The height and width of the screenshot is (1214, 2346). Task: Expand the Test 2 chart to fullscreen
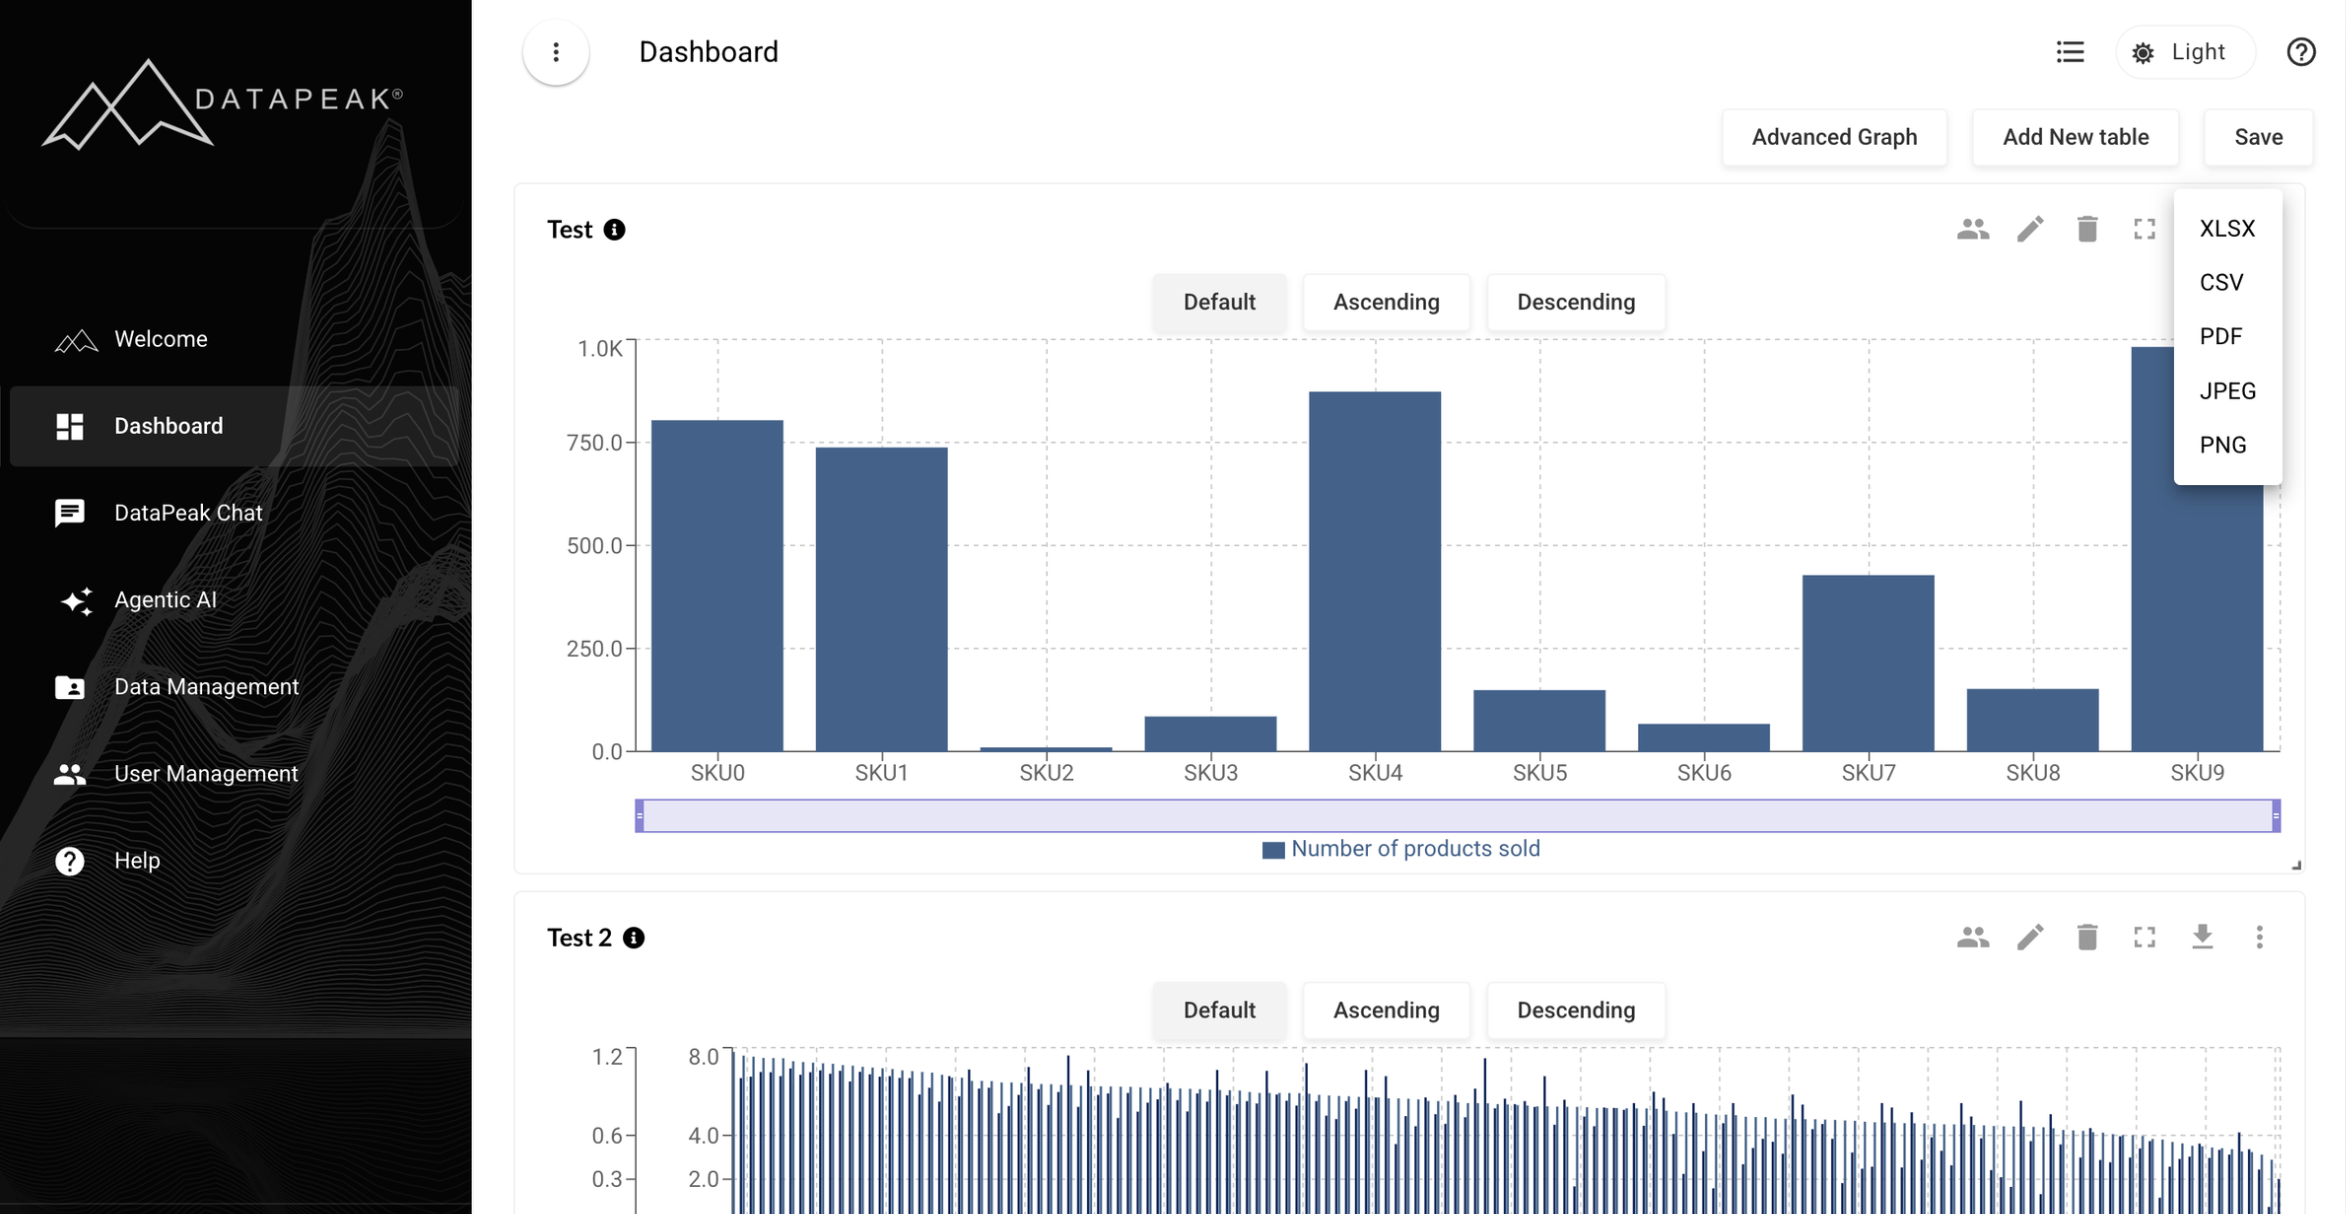(x=2144, y=937)
